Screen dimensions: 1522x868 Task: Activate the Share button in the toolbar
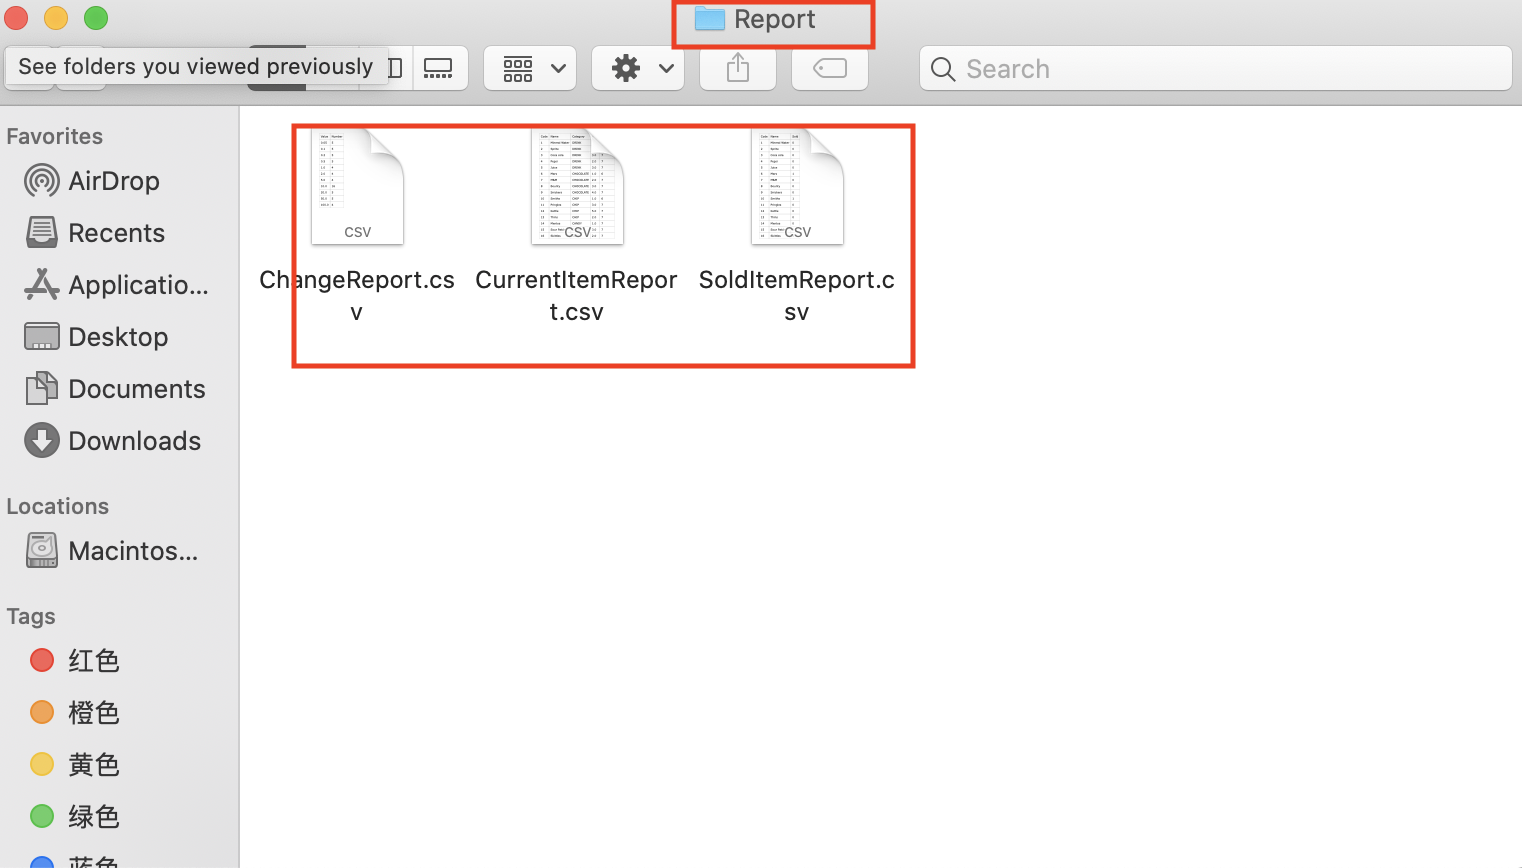737,68
